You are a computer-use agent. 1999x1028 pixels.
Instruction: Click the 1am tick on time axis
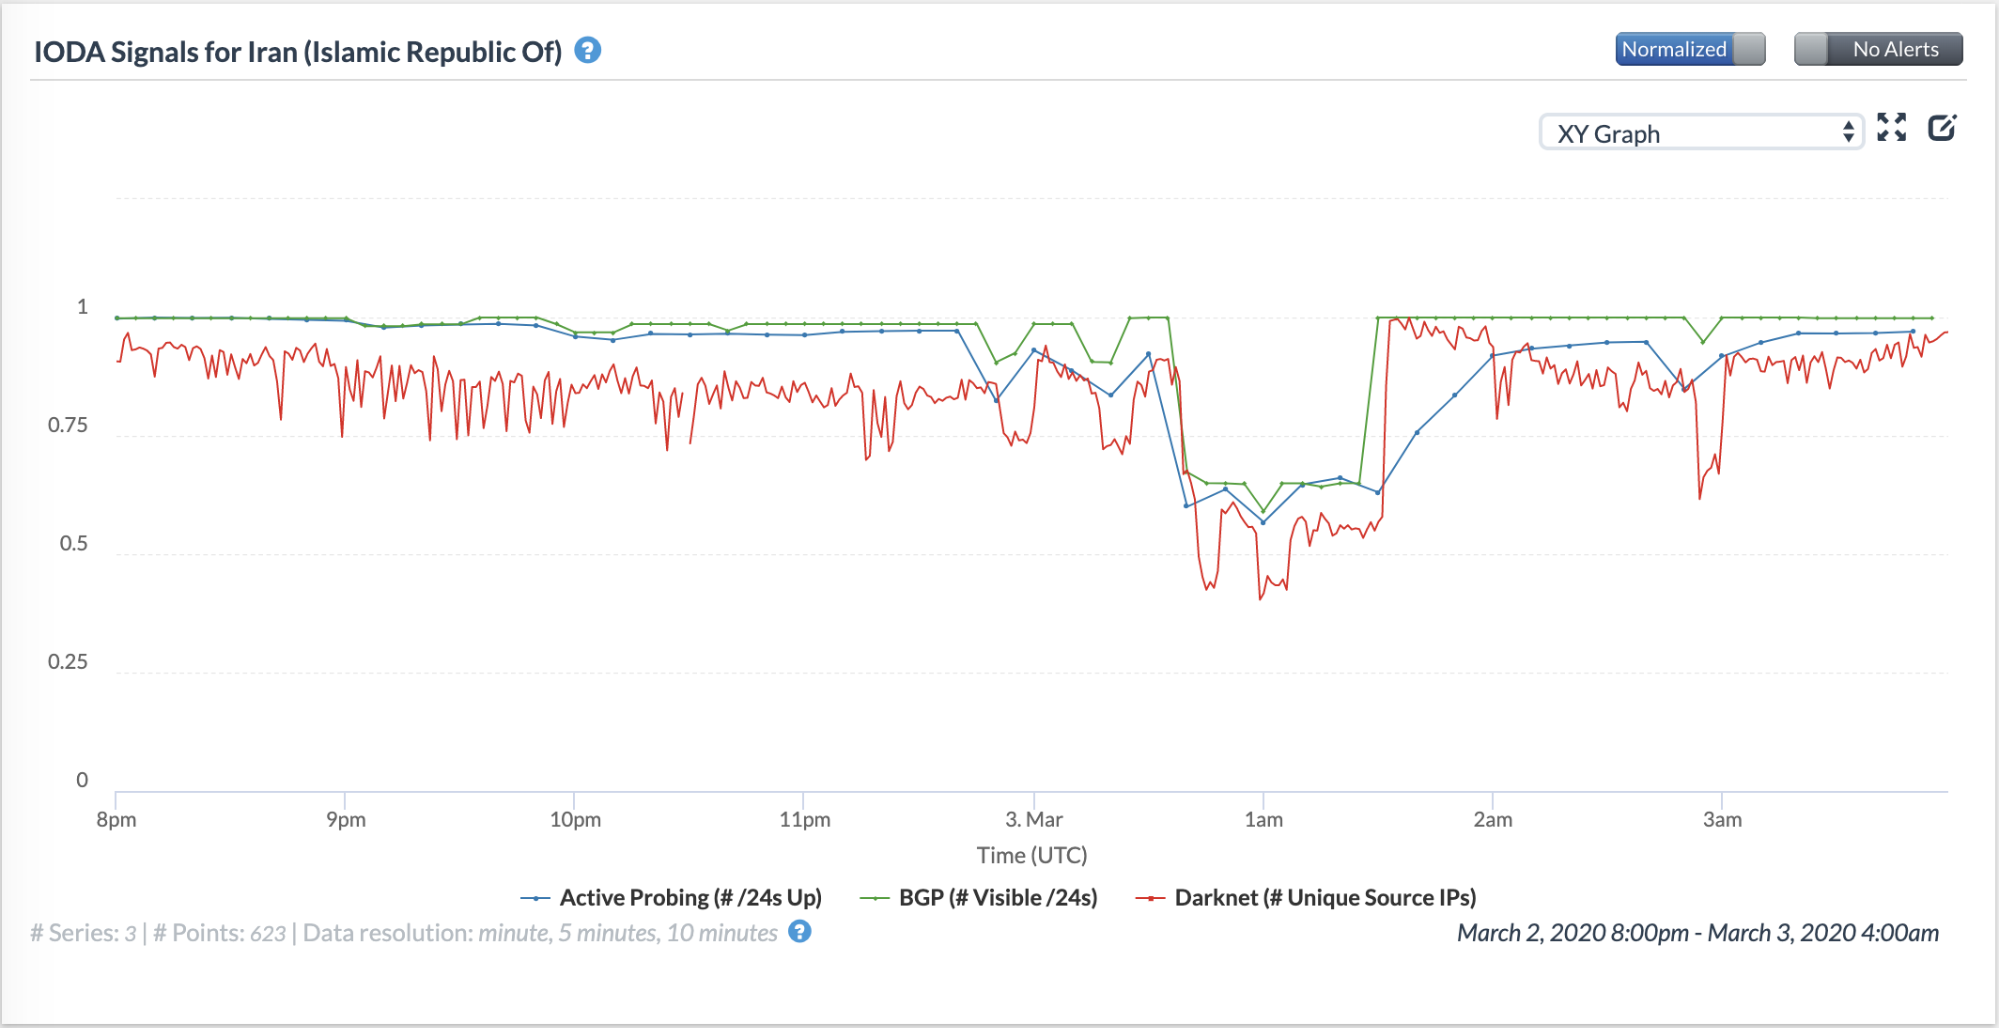click(x=1263, y=820)
